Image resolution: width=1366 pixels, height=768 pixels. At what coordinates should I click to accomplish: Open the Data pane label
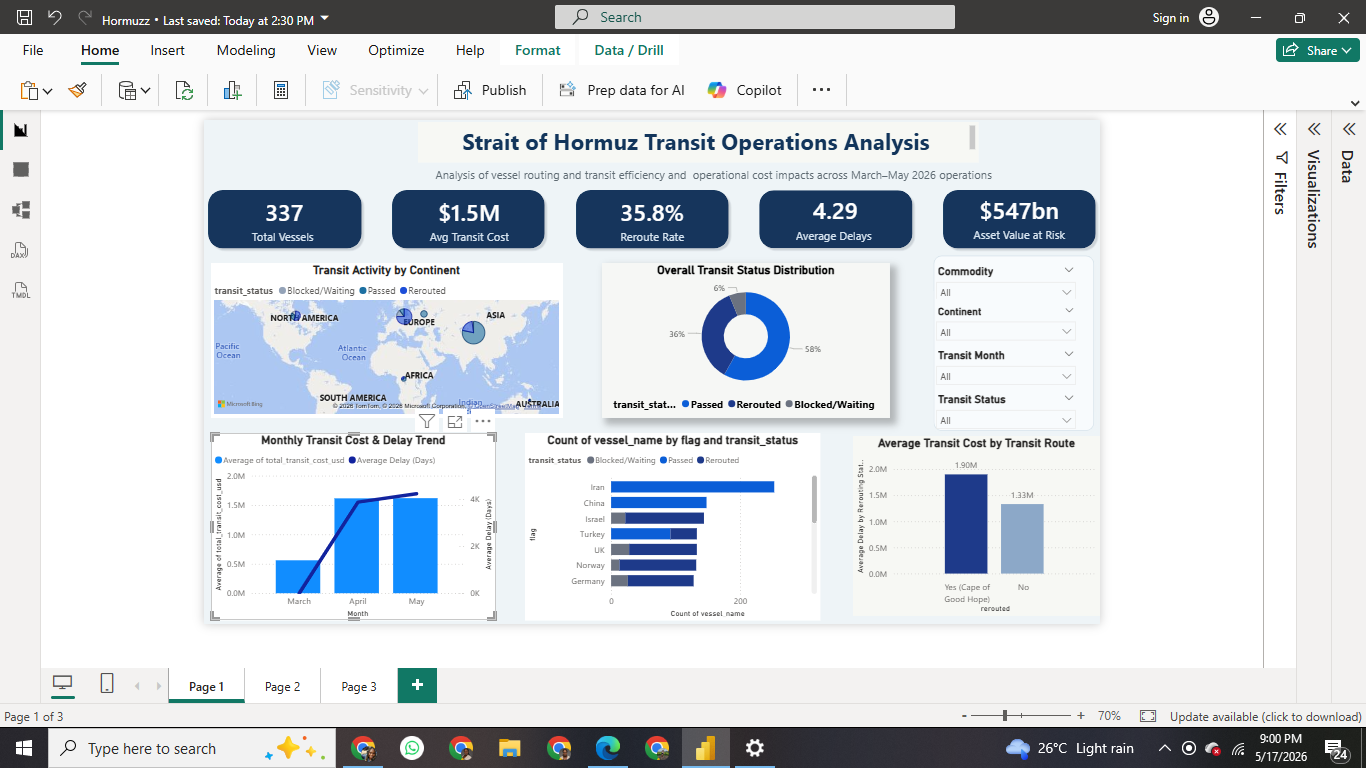(x=1347, y=166)
